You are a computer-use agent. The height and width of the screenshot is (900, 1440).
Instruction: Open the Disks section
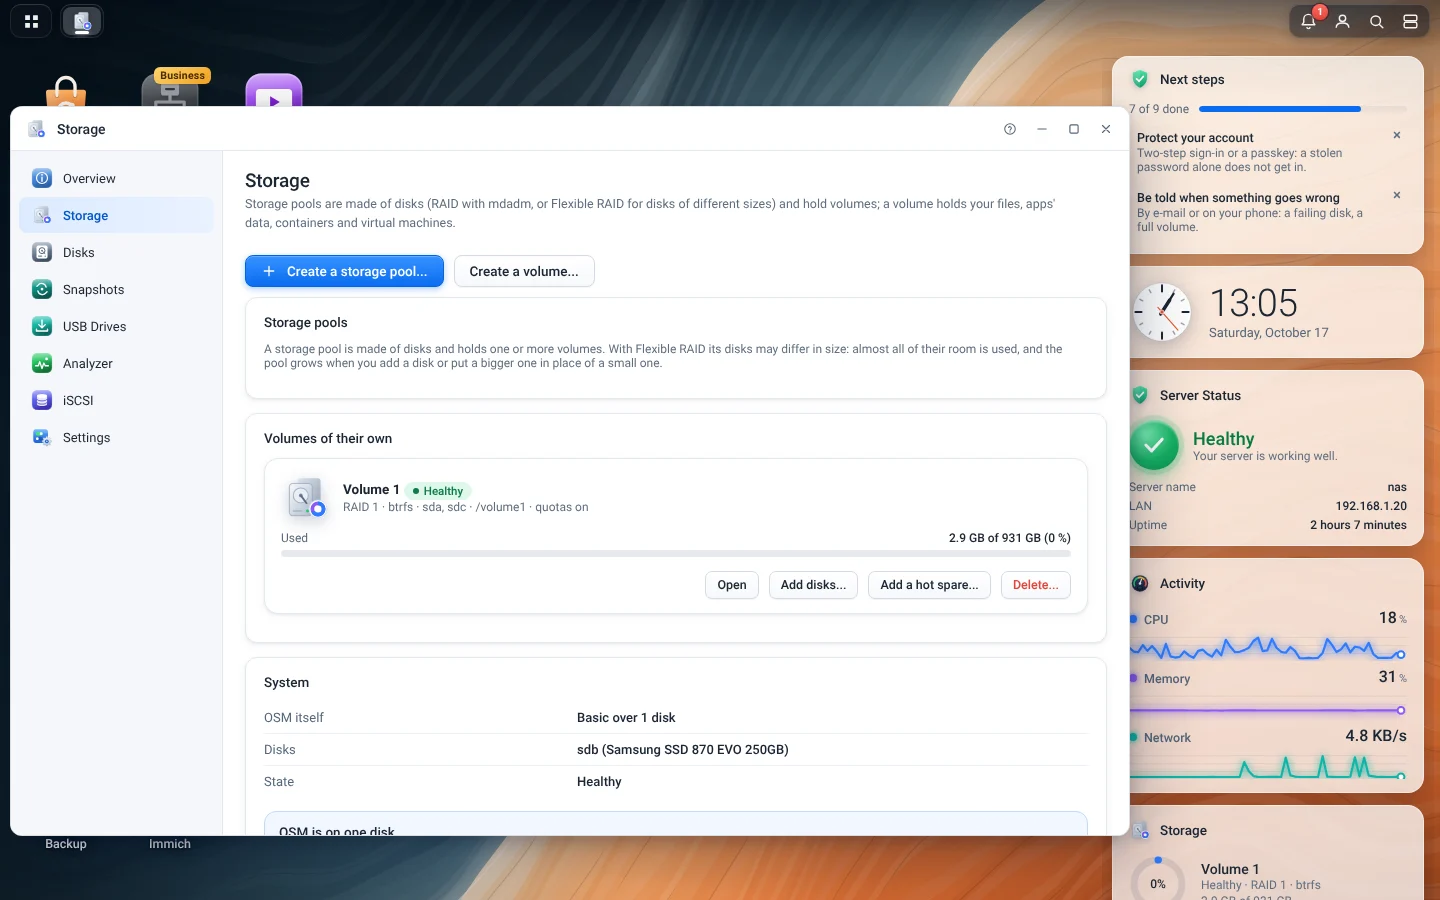[x=117, y=252]
